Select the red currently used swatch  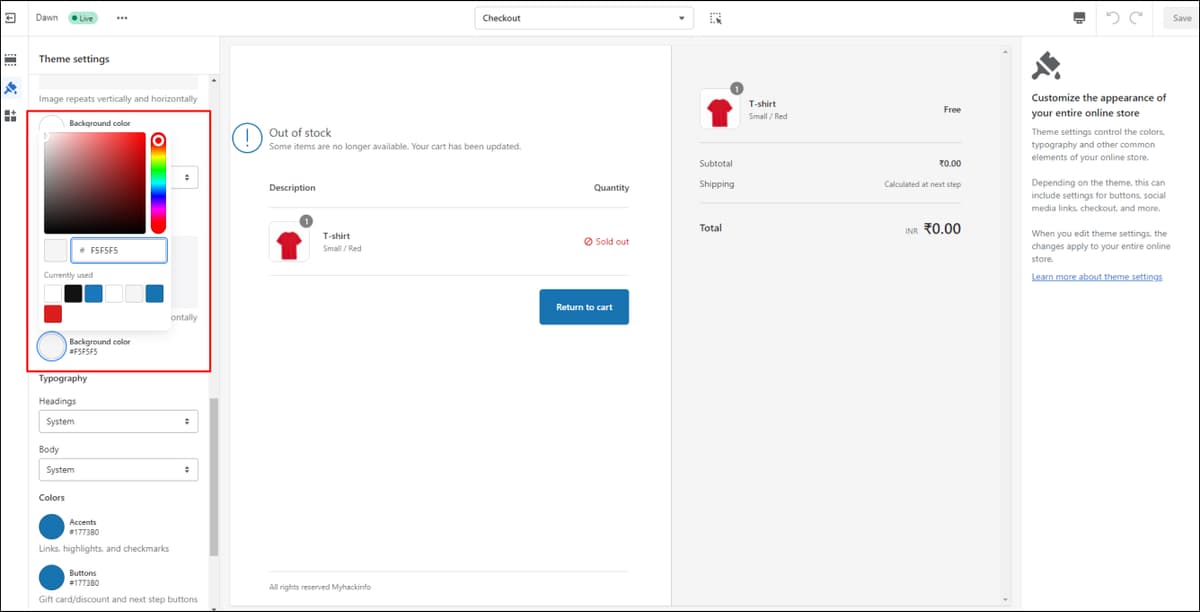tap(53, 314)
